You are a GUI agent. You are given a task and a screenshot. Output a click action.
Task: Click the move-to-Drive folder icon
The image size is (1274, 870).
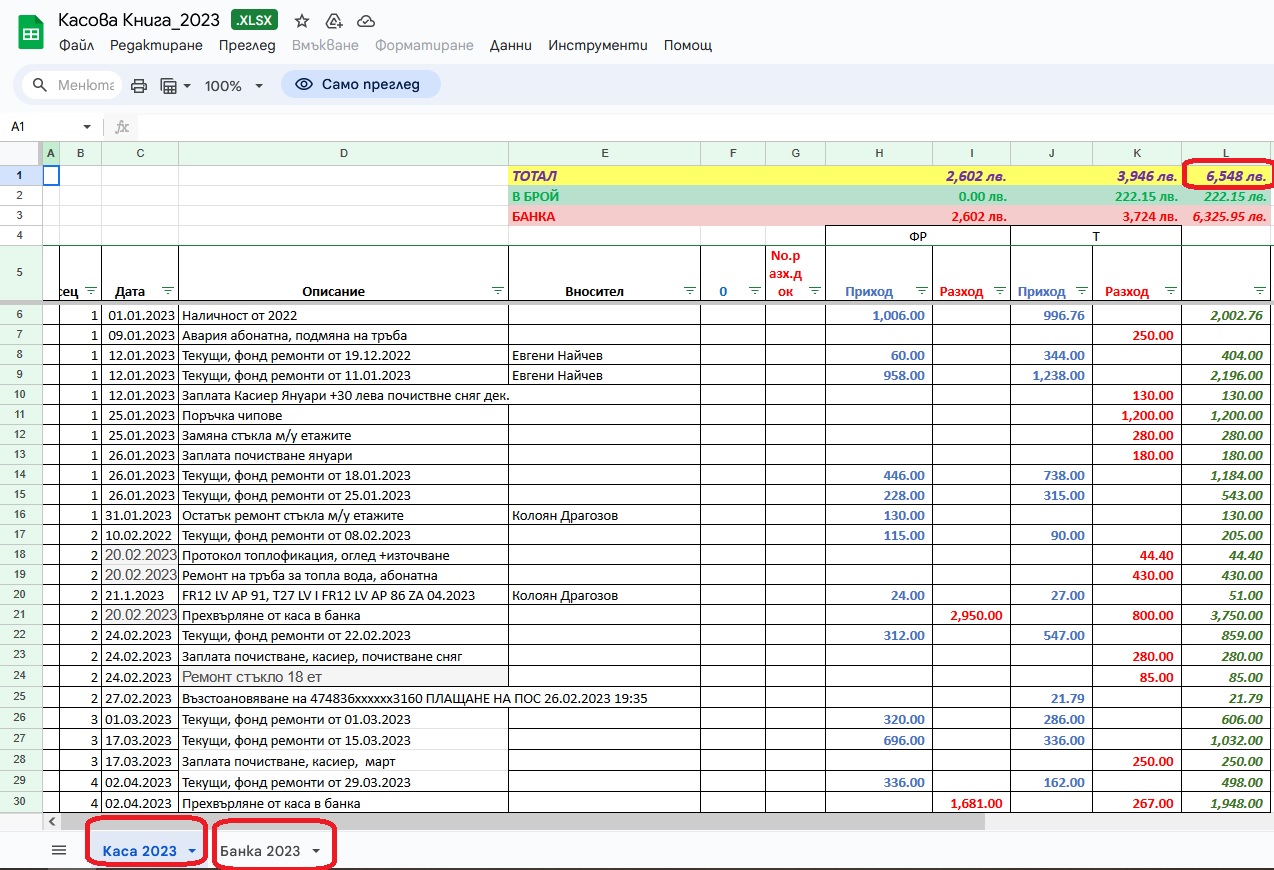[334, 20]
